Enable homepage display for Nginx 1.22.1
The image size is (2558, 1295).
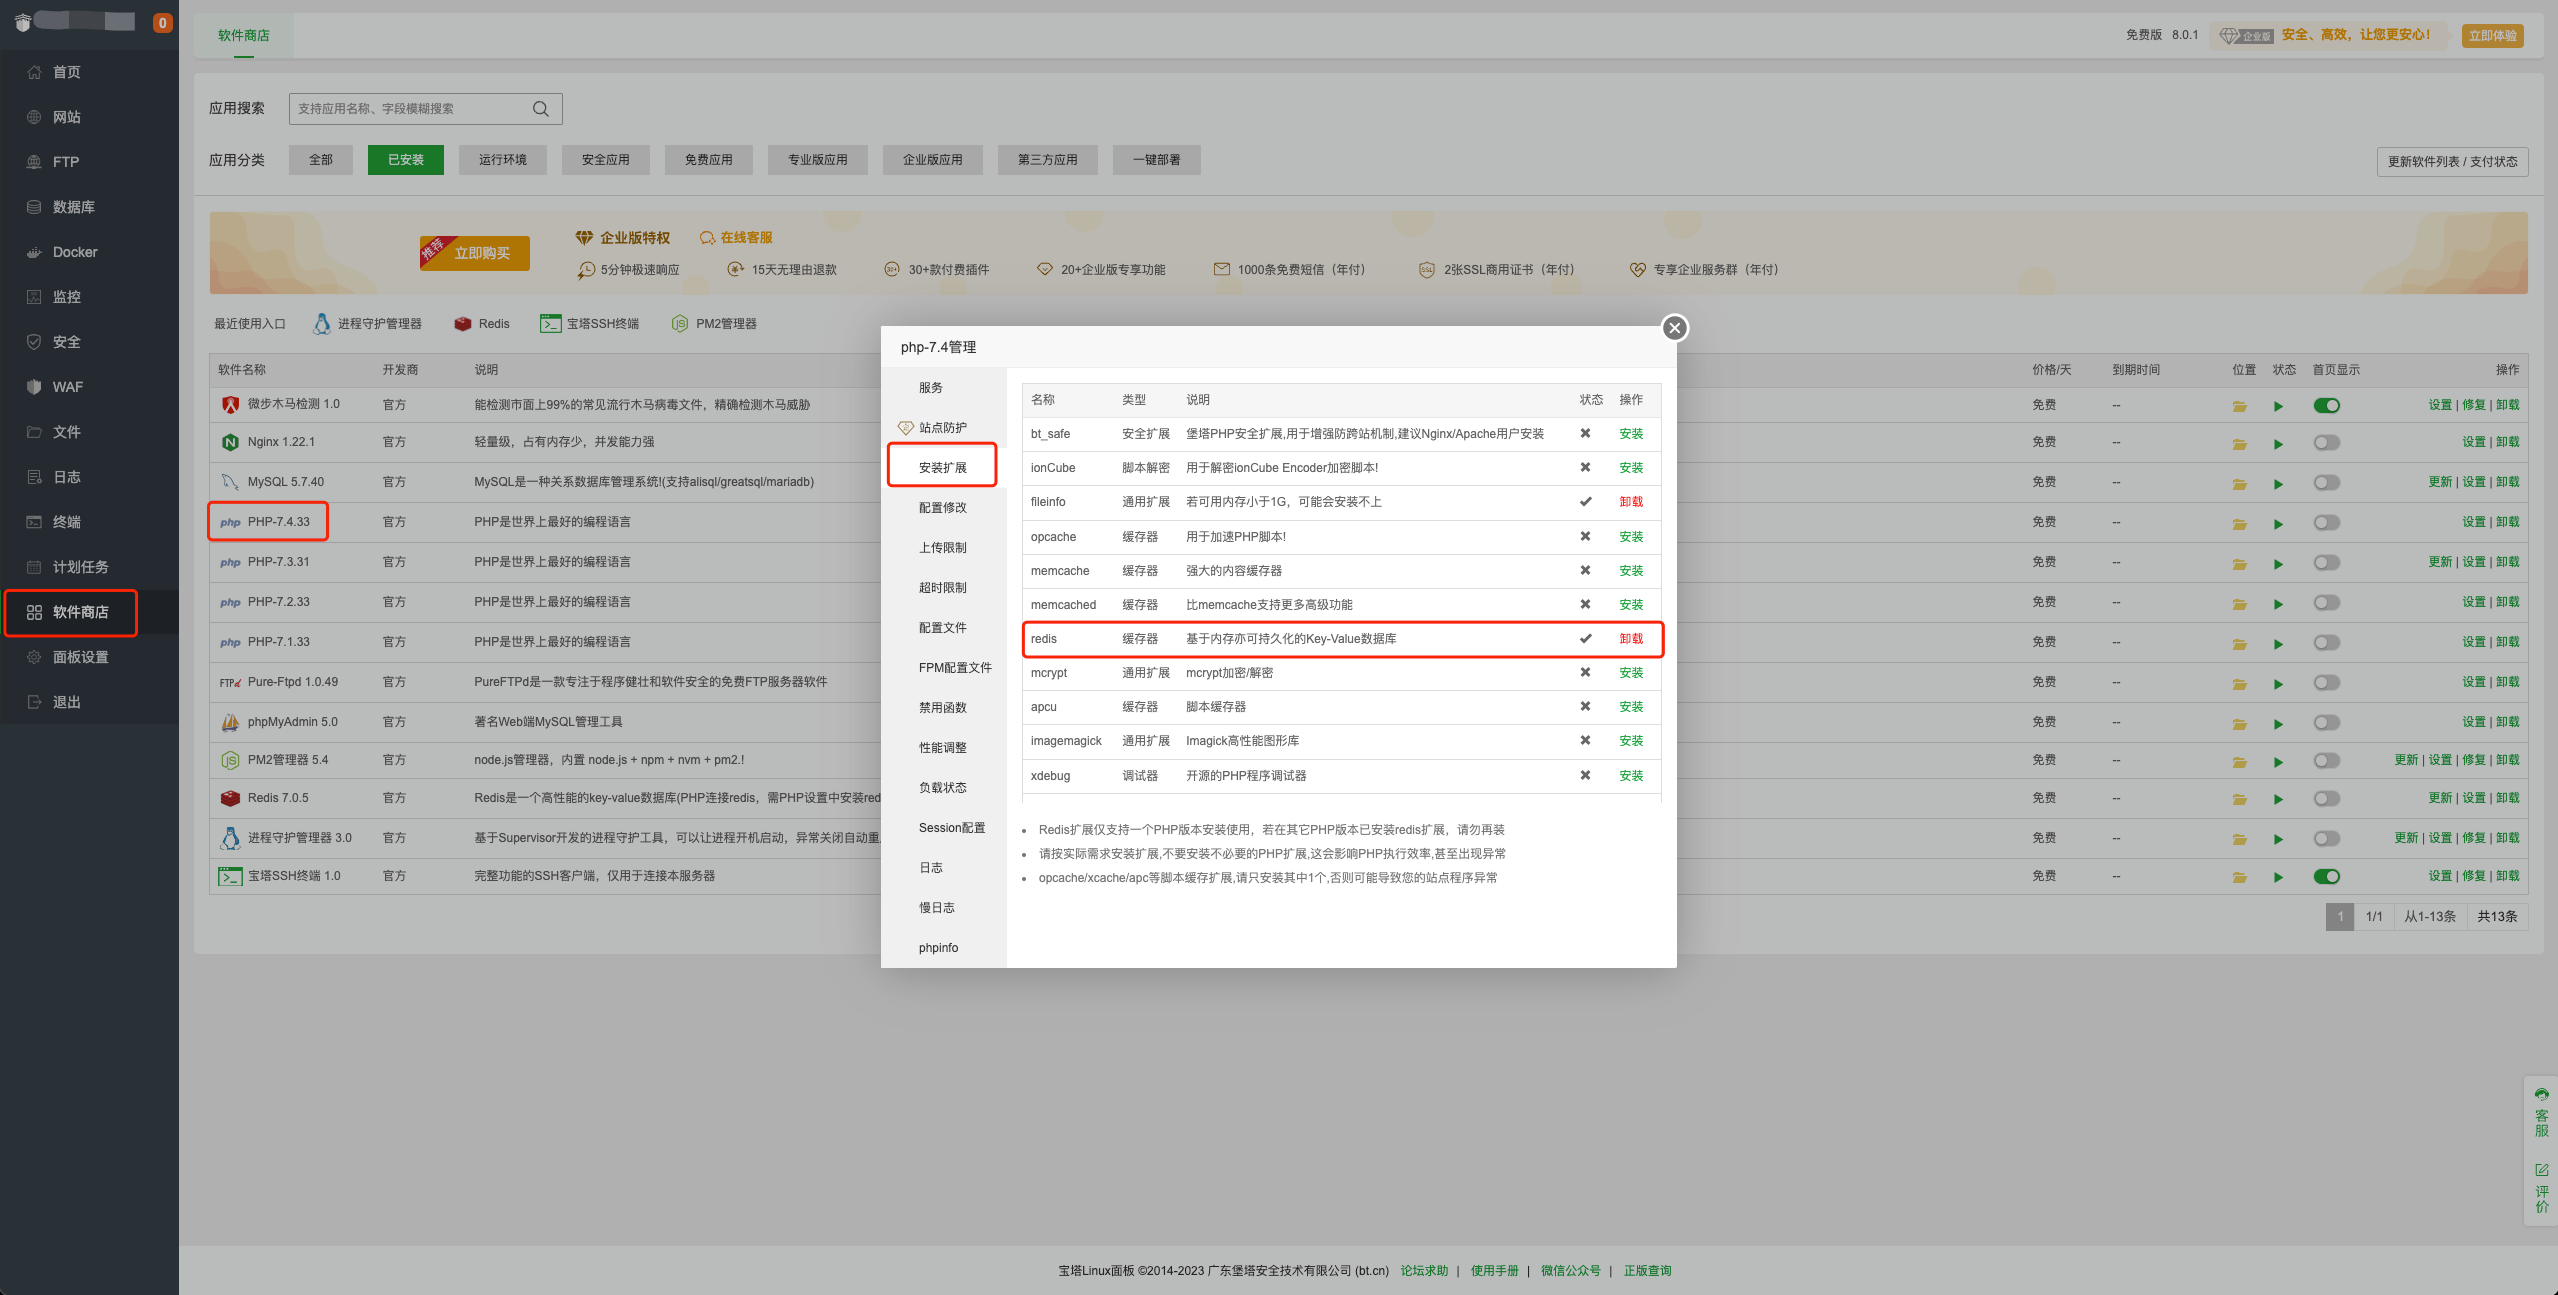click(2326, 443)
